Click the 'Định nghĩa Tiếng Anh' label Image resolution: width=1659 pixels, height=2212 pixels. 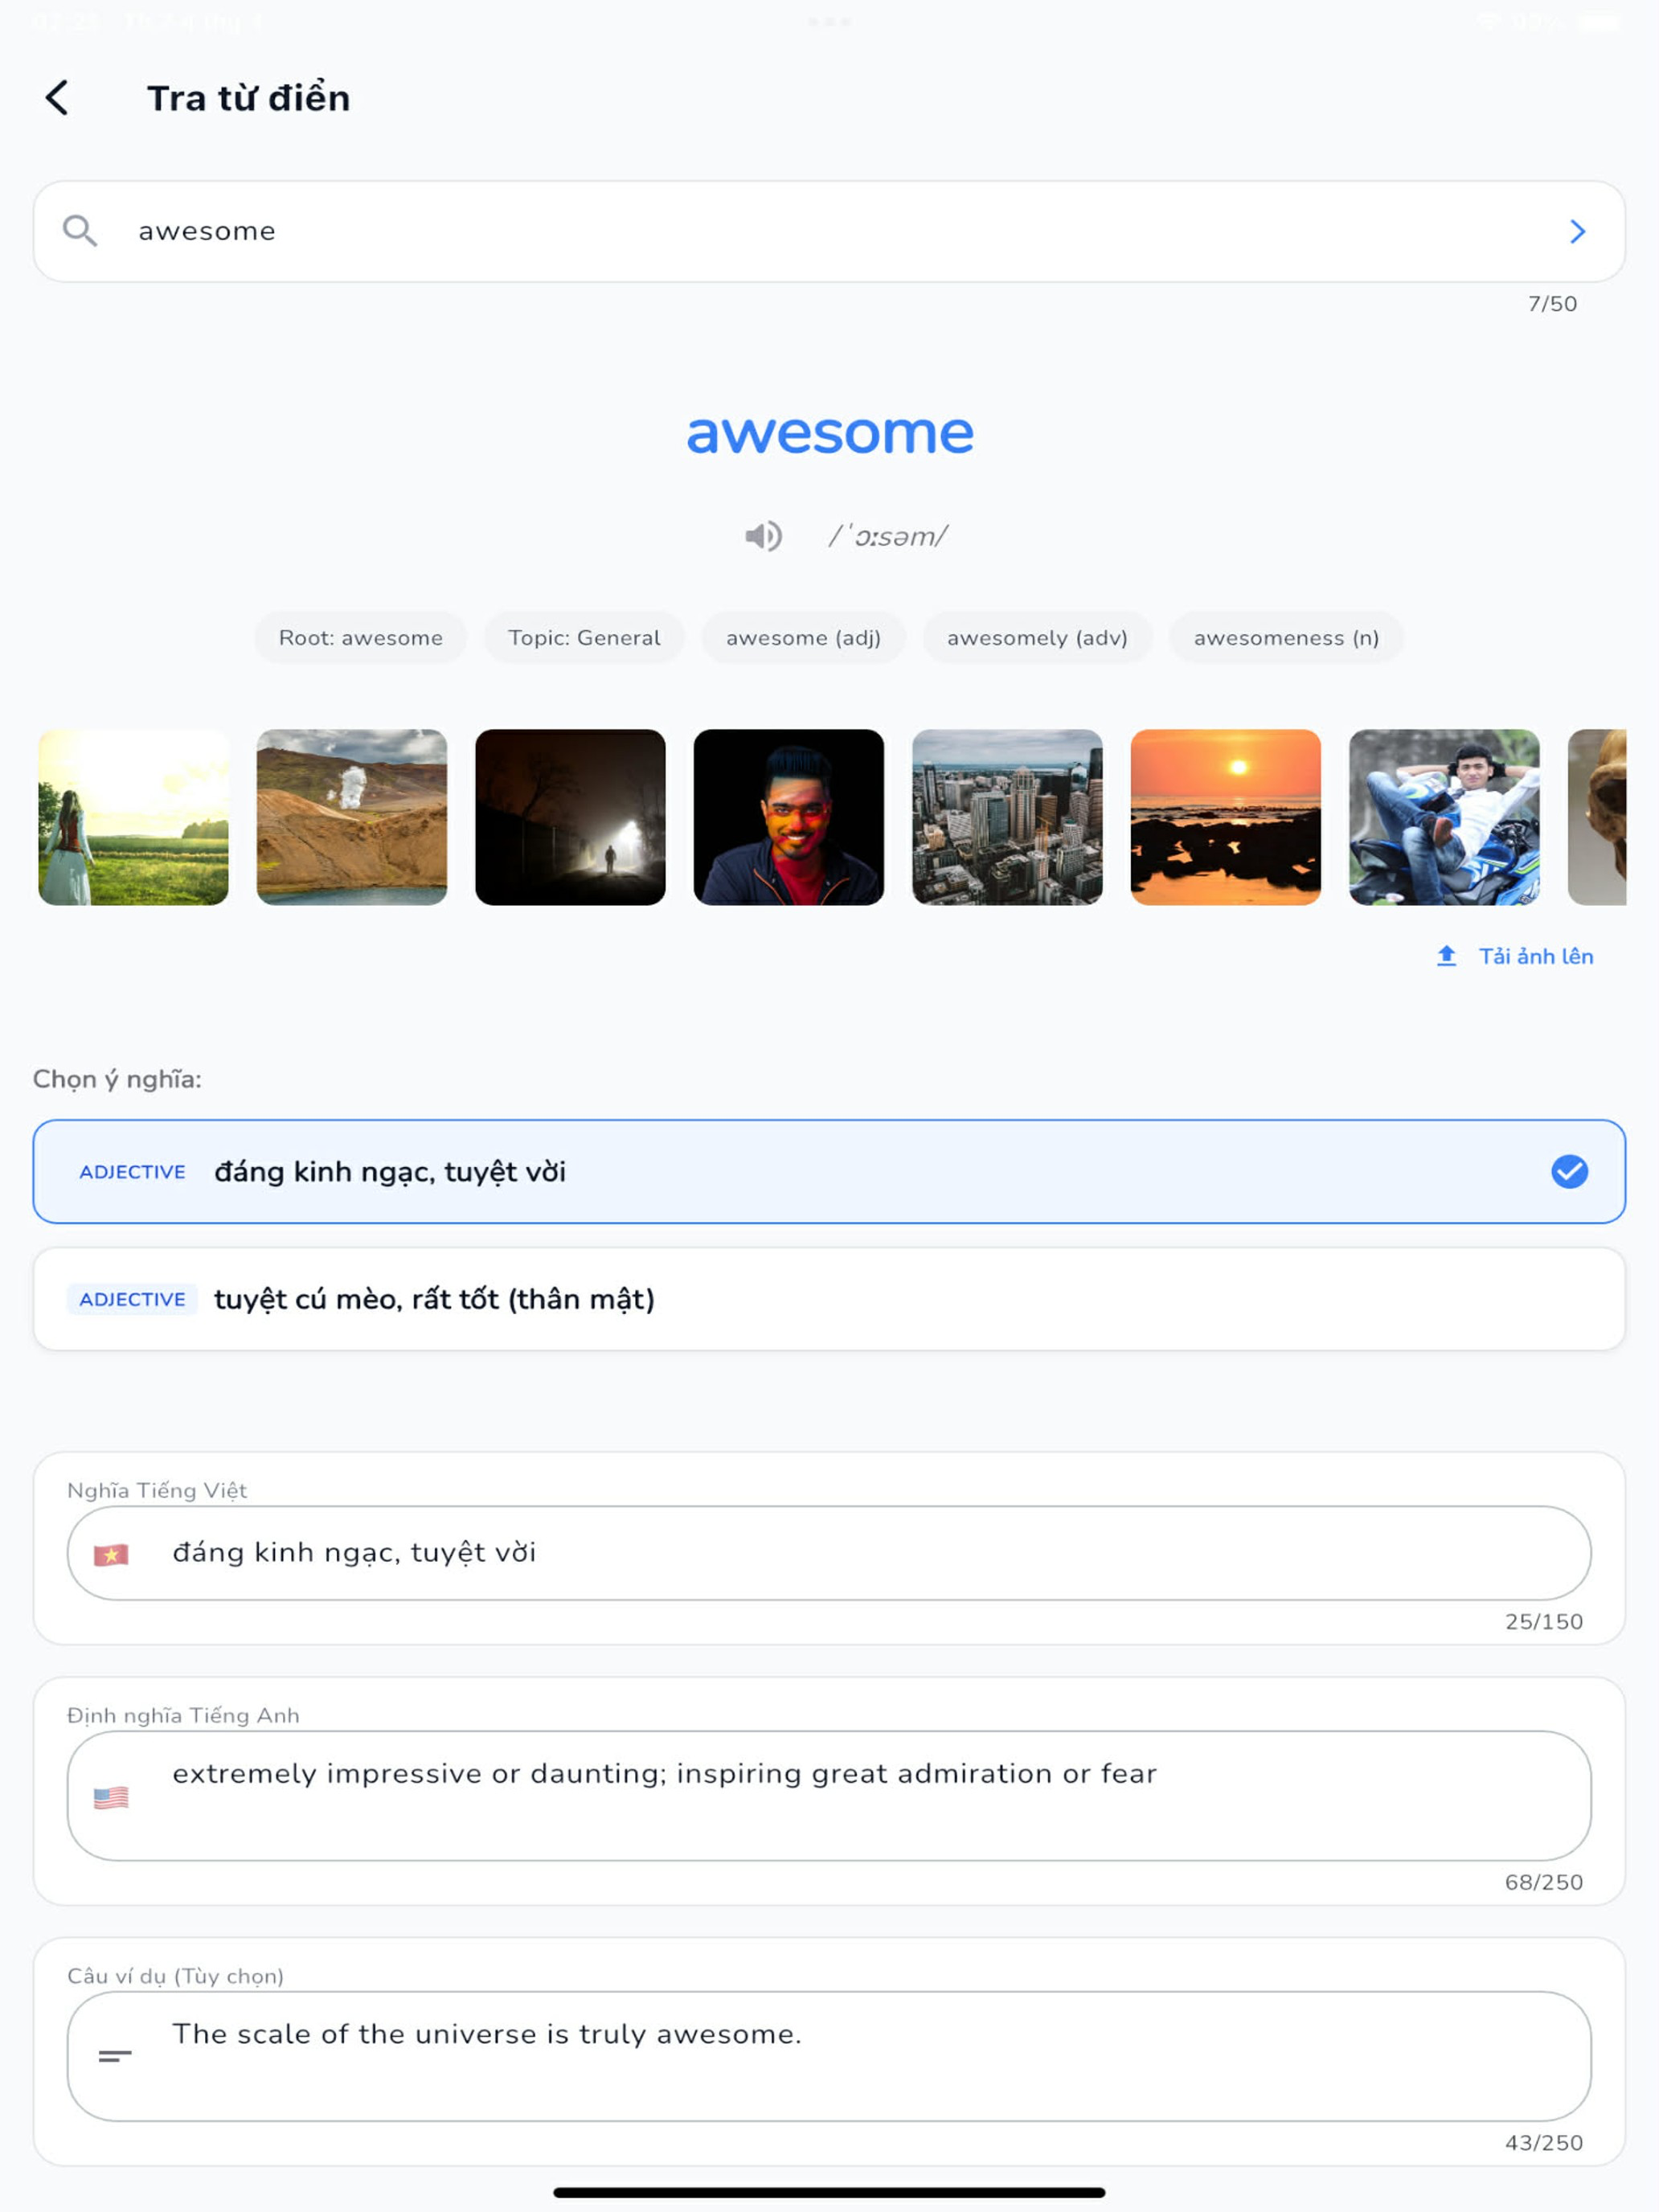(x=183, y=1716)
